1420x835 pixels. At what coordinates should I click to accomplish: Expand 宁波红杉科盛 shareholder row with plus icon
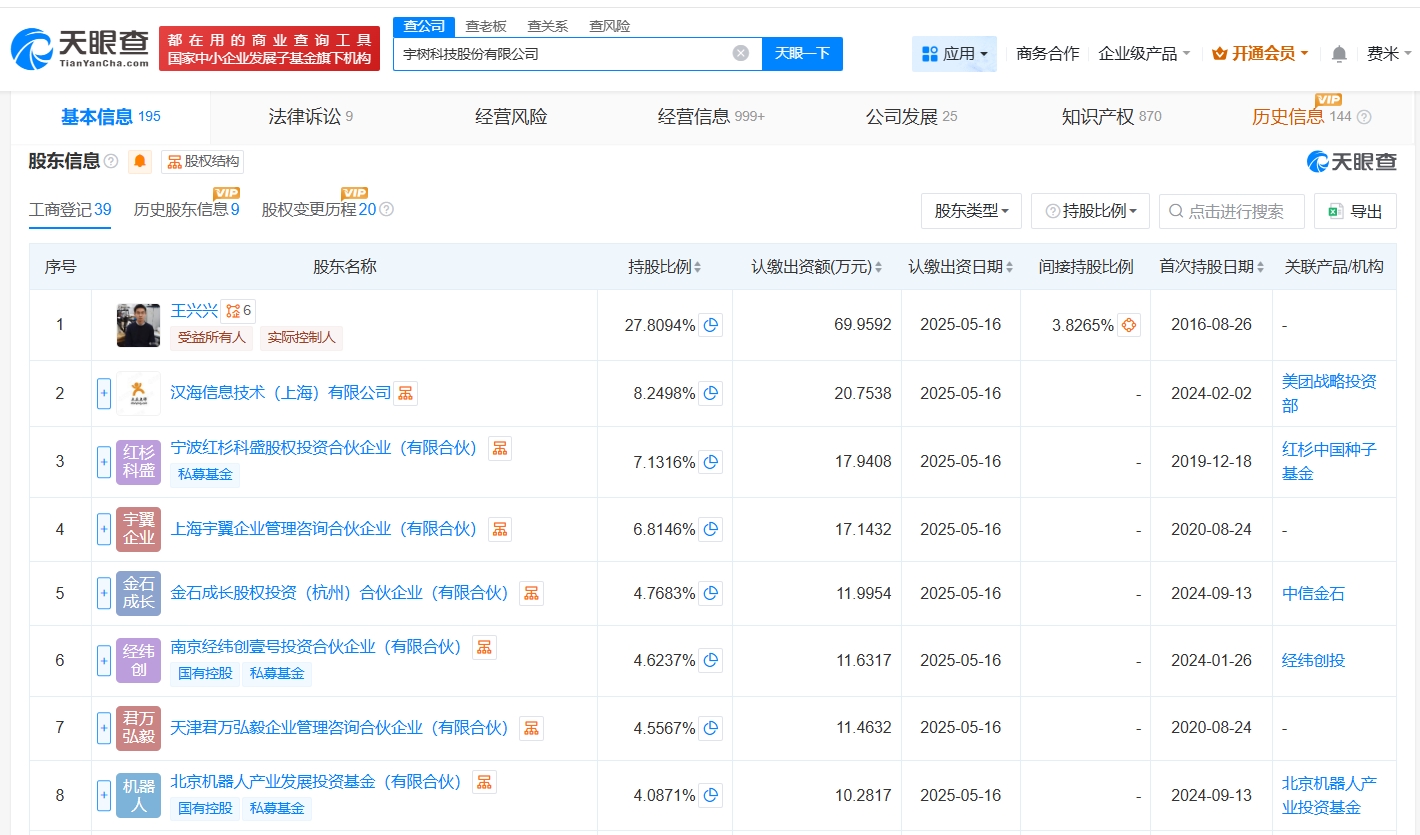click(x=104, y=461)
